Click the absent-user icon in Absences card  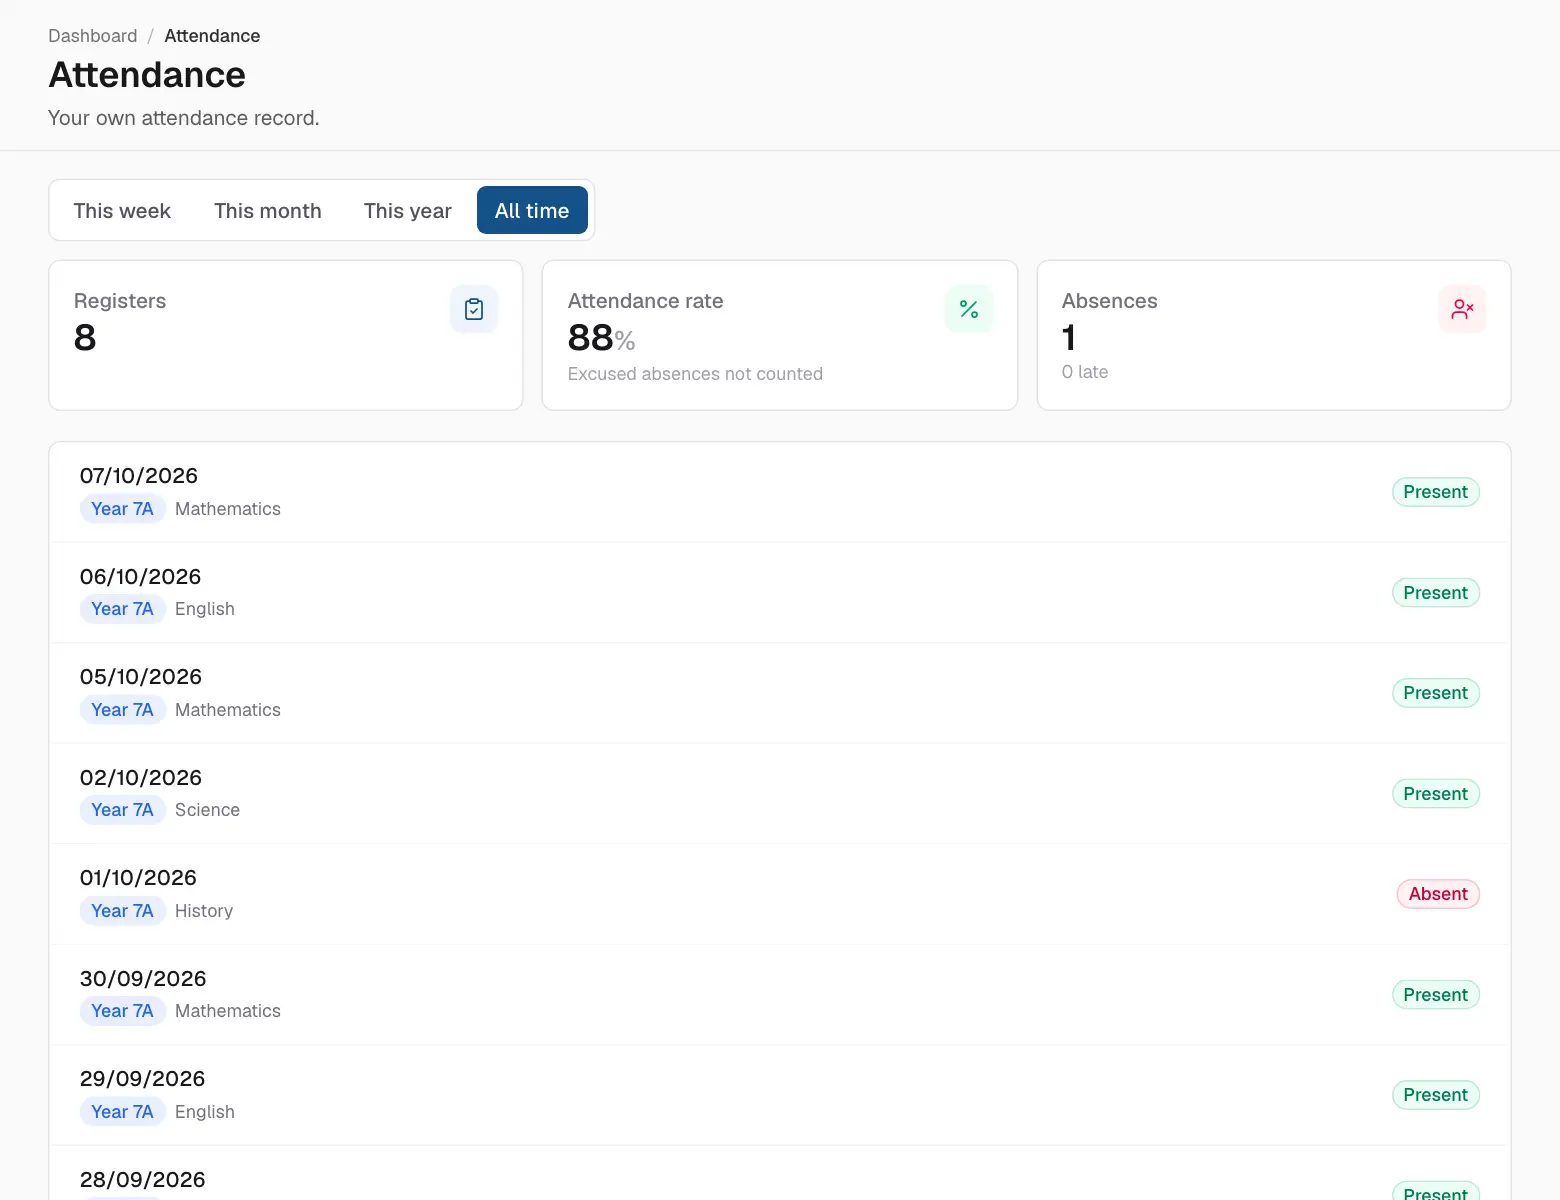tap(1462, 309)
